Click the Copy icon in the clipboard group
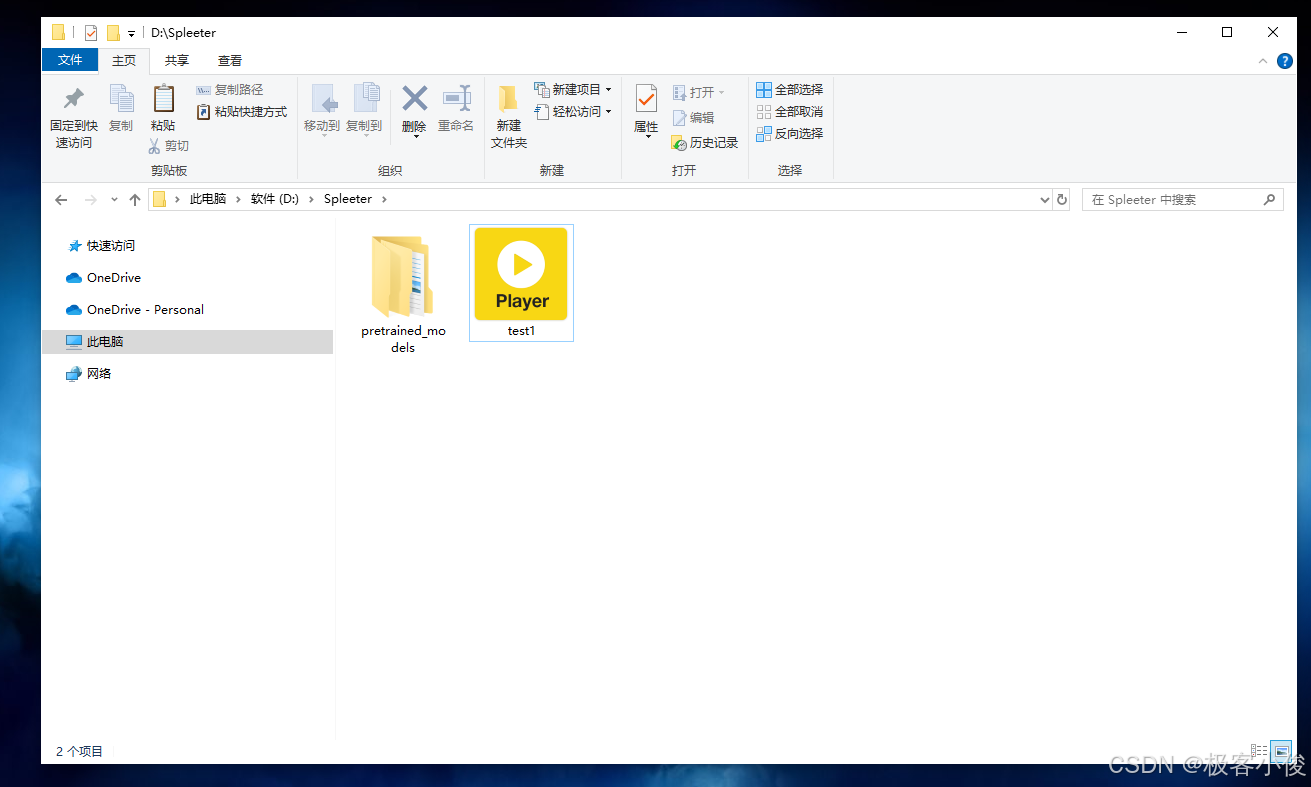Image resolution: width=1311 pixels, height=787 pixels. point(121,99)
